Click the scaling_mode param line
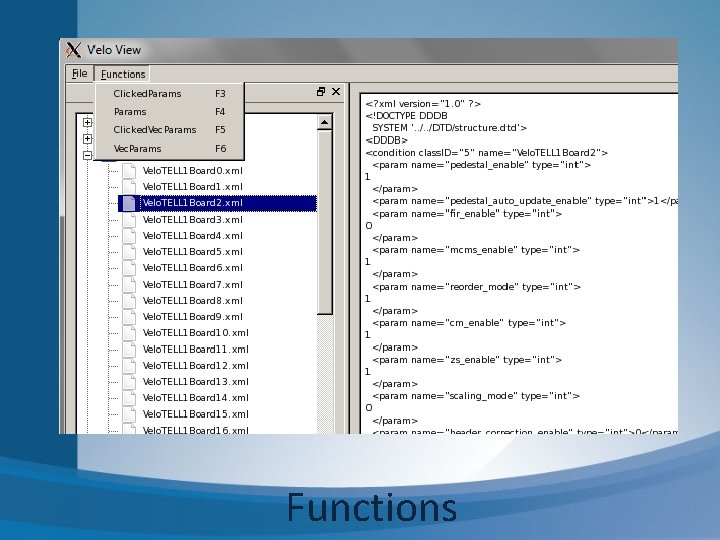 (476, 396)
